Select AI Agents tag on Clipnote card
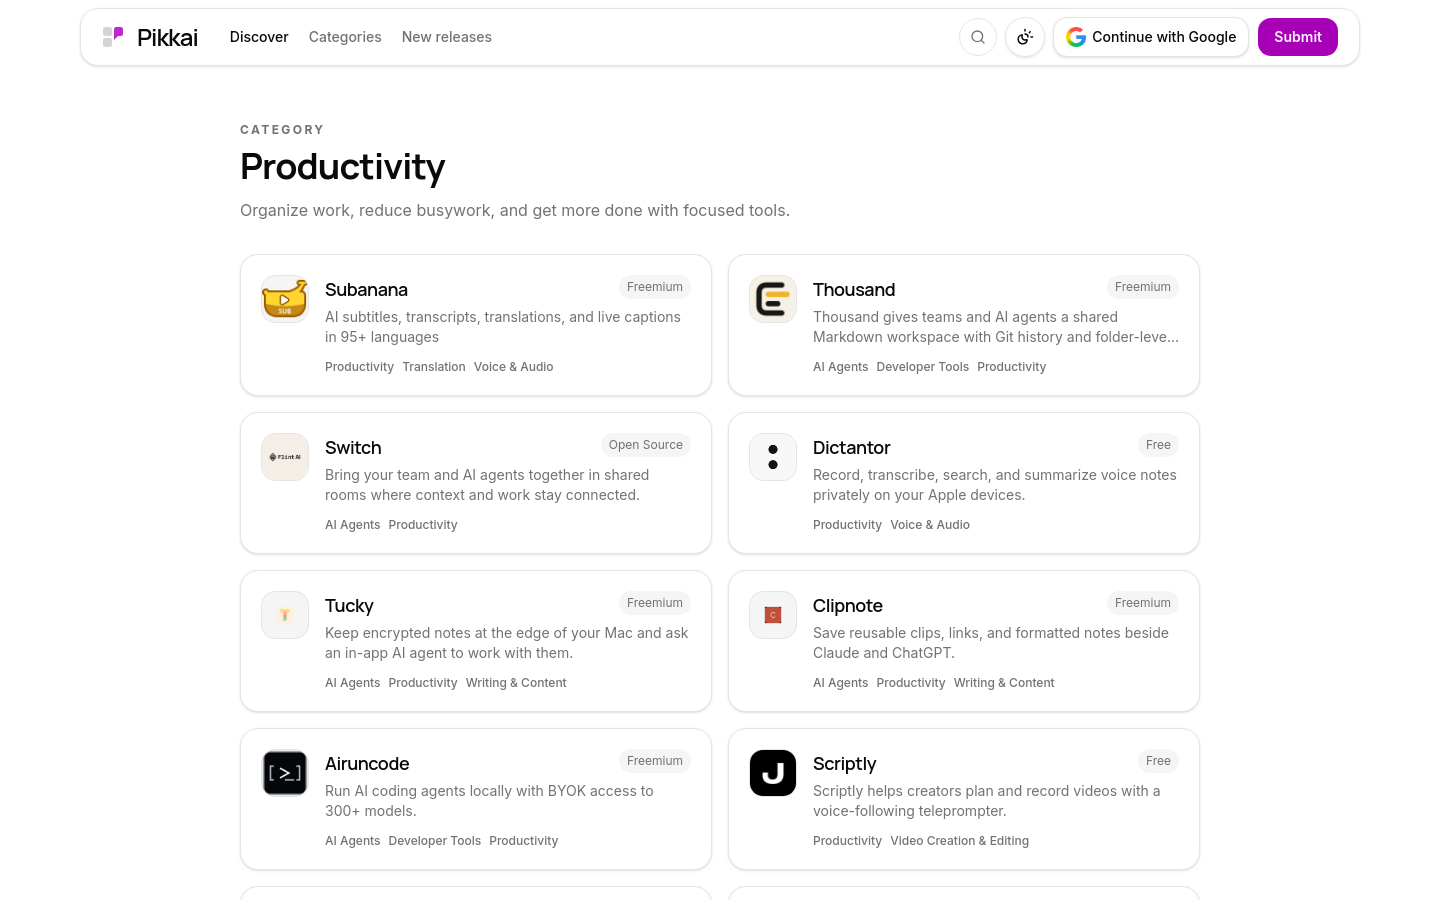This screenshot has width=1440, height=900. tap(840, 683)
